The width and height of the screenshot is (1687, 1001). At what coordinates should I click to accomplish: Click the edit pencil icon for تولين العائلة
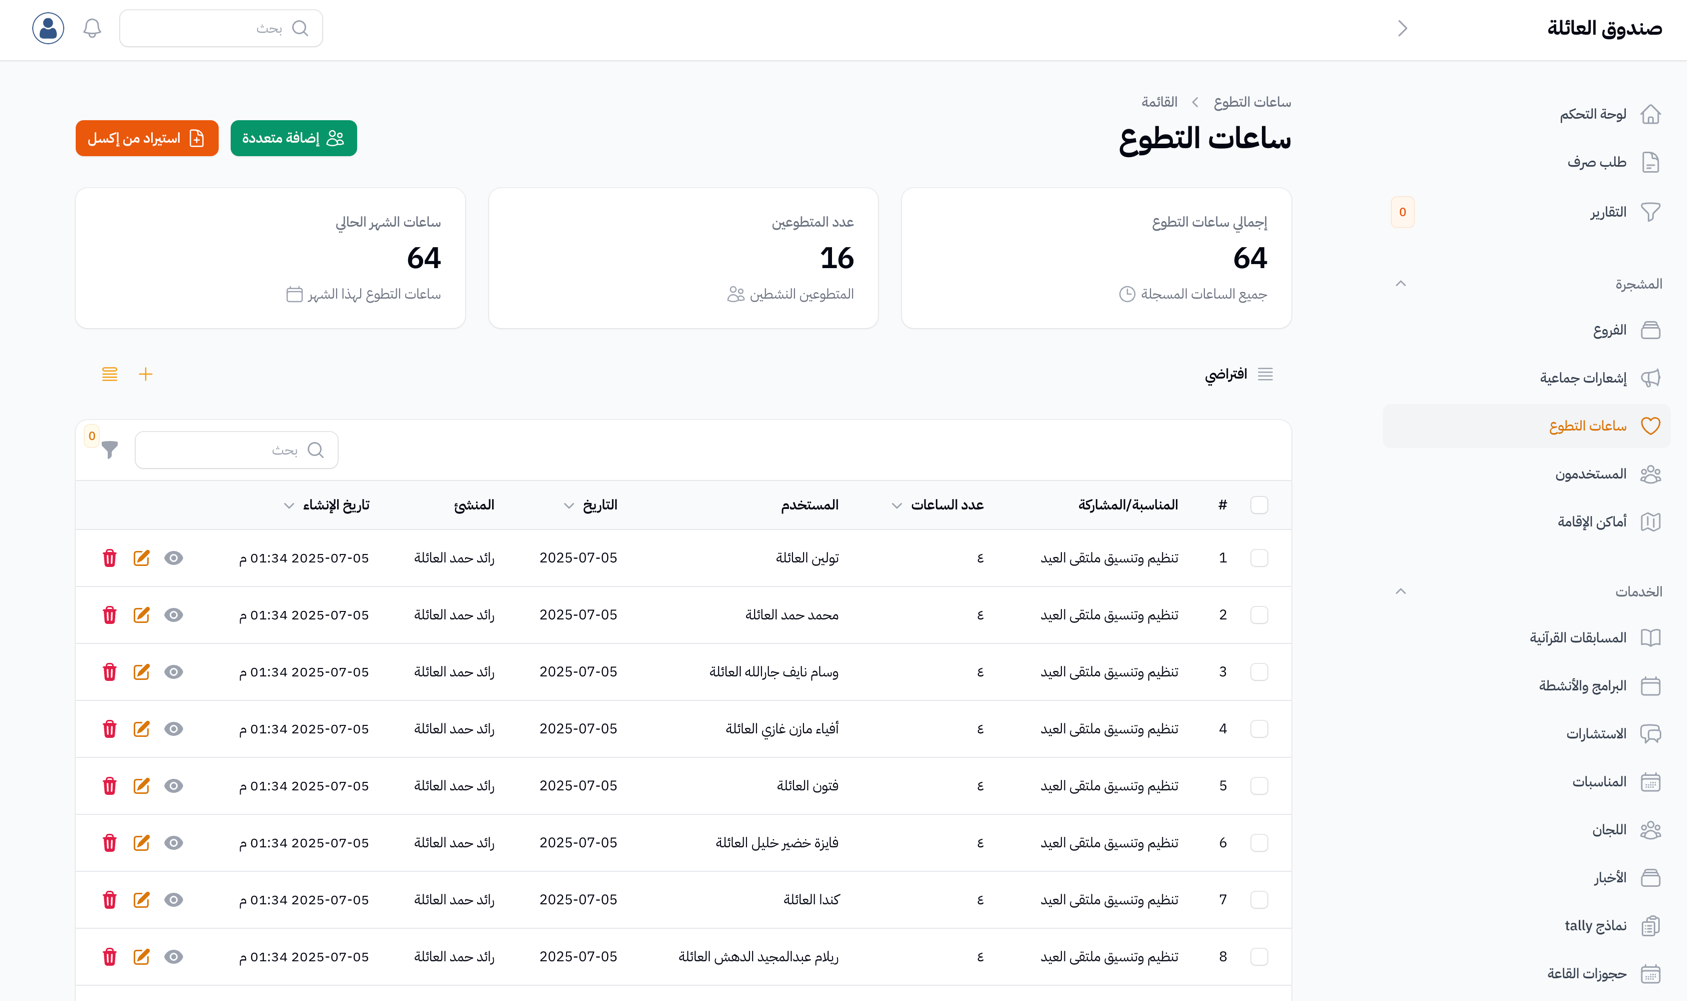tap(141, 558)
